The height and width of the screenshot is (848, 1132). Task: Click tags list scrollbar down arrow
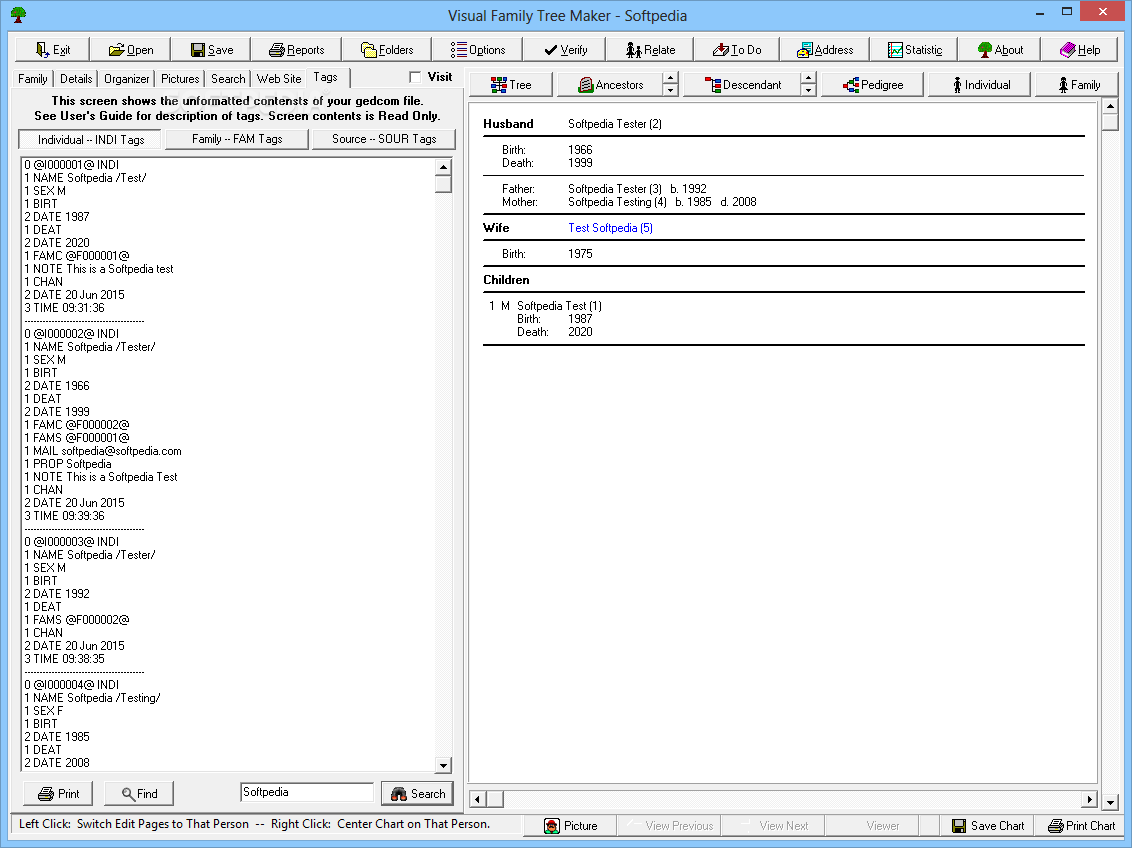(x=443, y=765)
